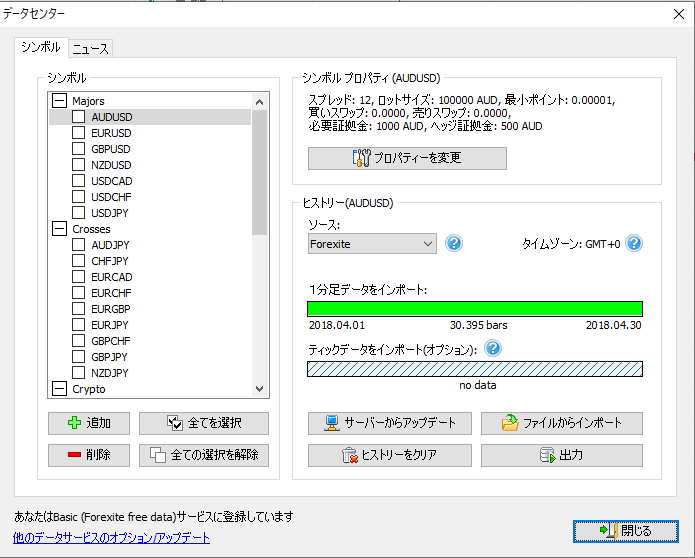Tick the EURJPY checkbox
The height and width of the screenshot is (558, 695).
(78, 324)
